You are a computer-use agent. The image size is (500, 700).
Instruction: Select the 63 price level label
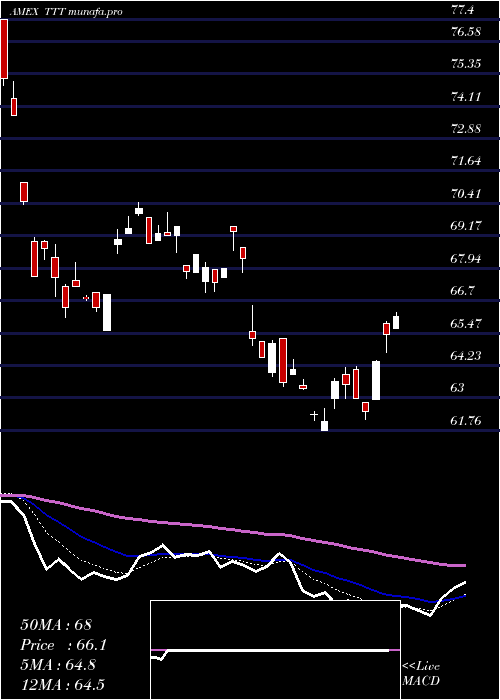(x=458, y=388)
